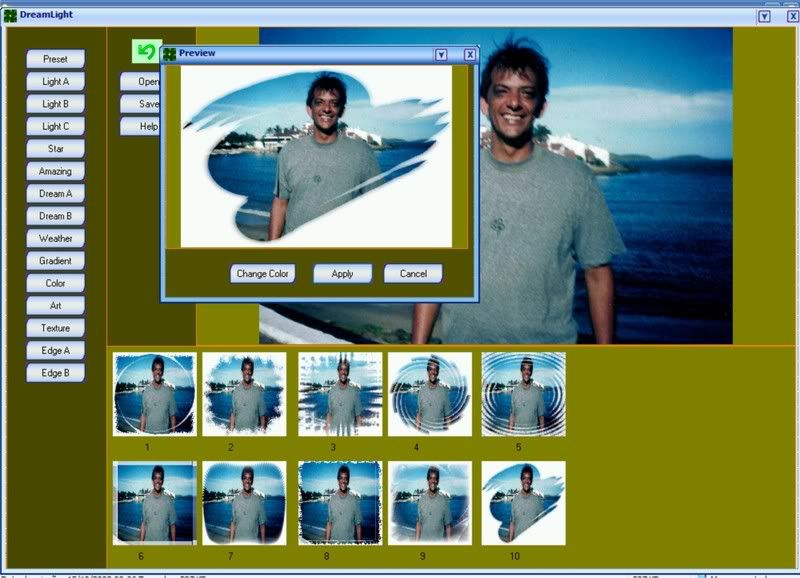The width and height of the screenshot is (800, 578).
Task: Switch to the Gradient effects
Action: (x=56, y=261)
